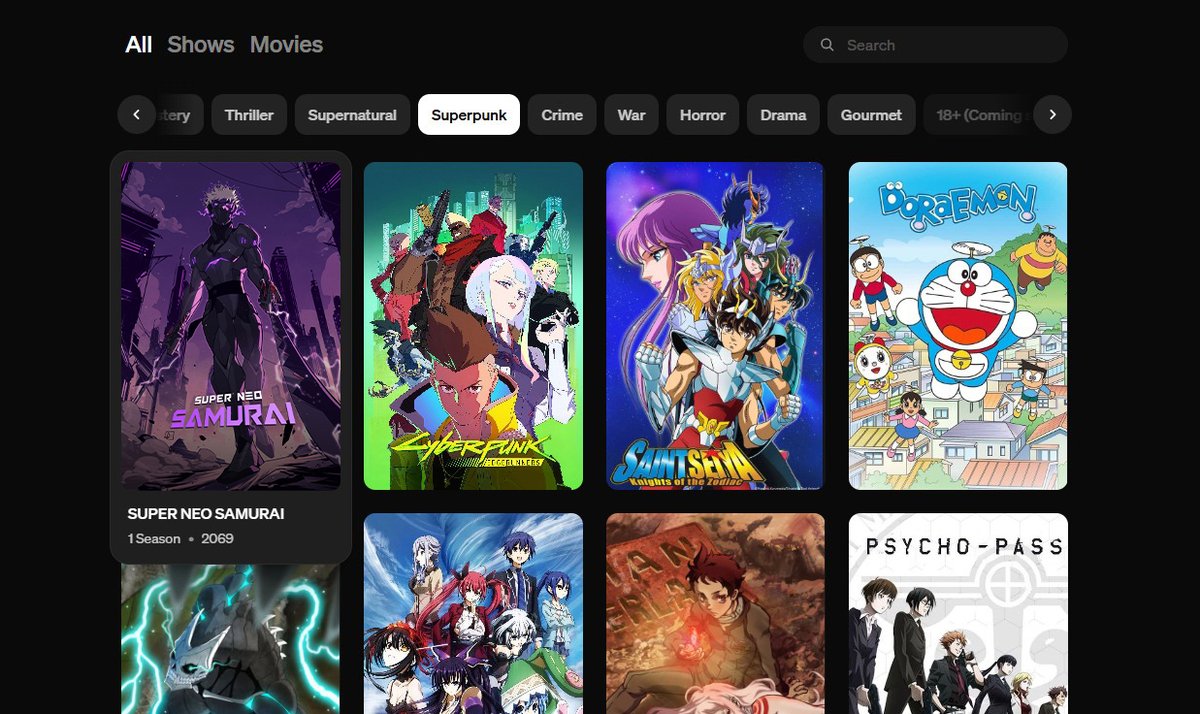Viewport: 1200px width, 714px height.
Task: Open the poster with group of anime girls
Action: (473, 613)
